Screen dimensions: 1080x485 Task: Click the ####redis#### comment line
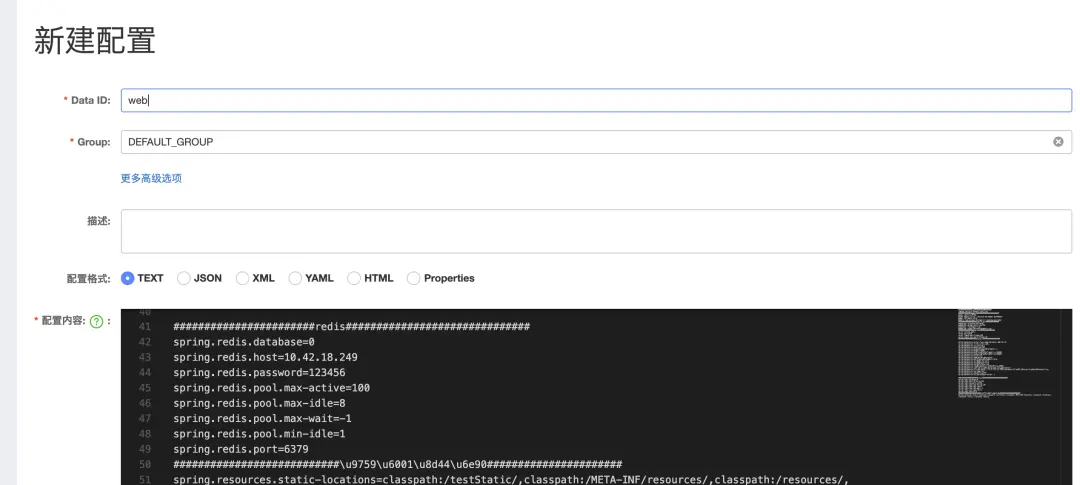351,327
